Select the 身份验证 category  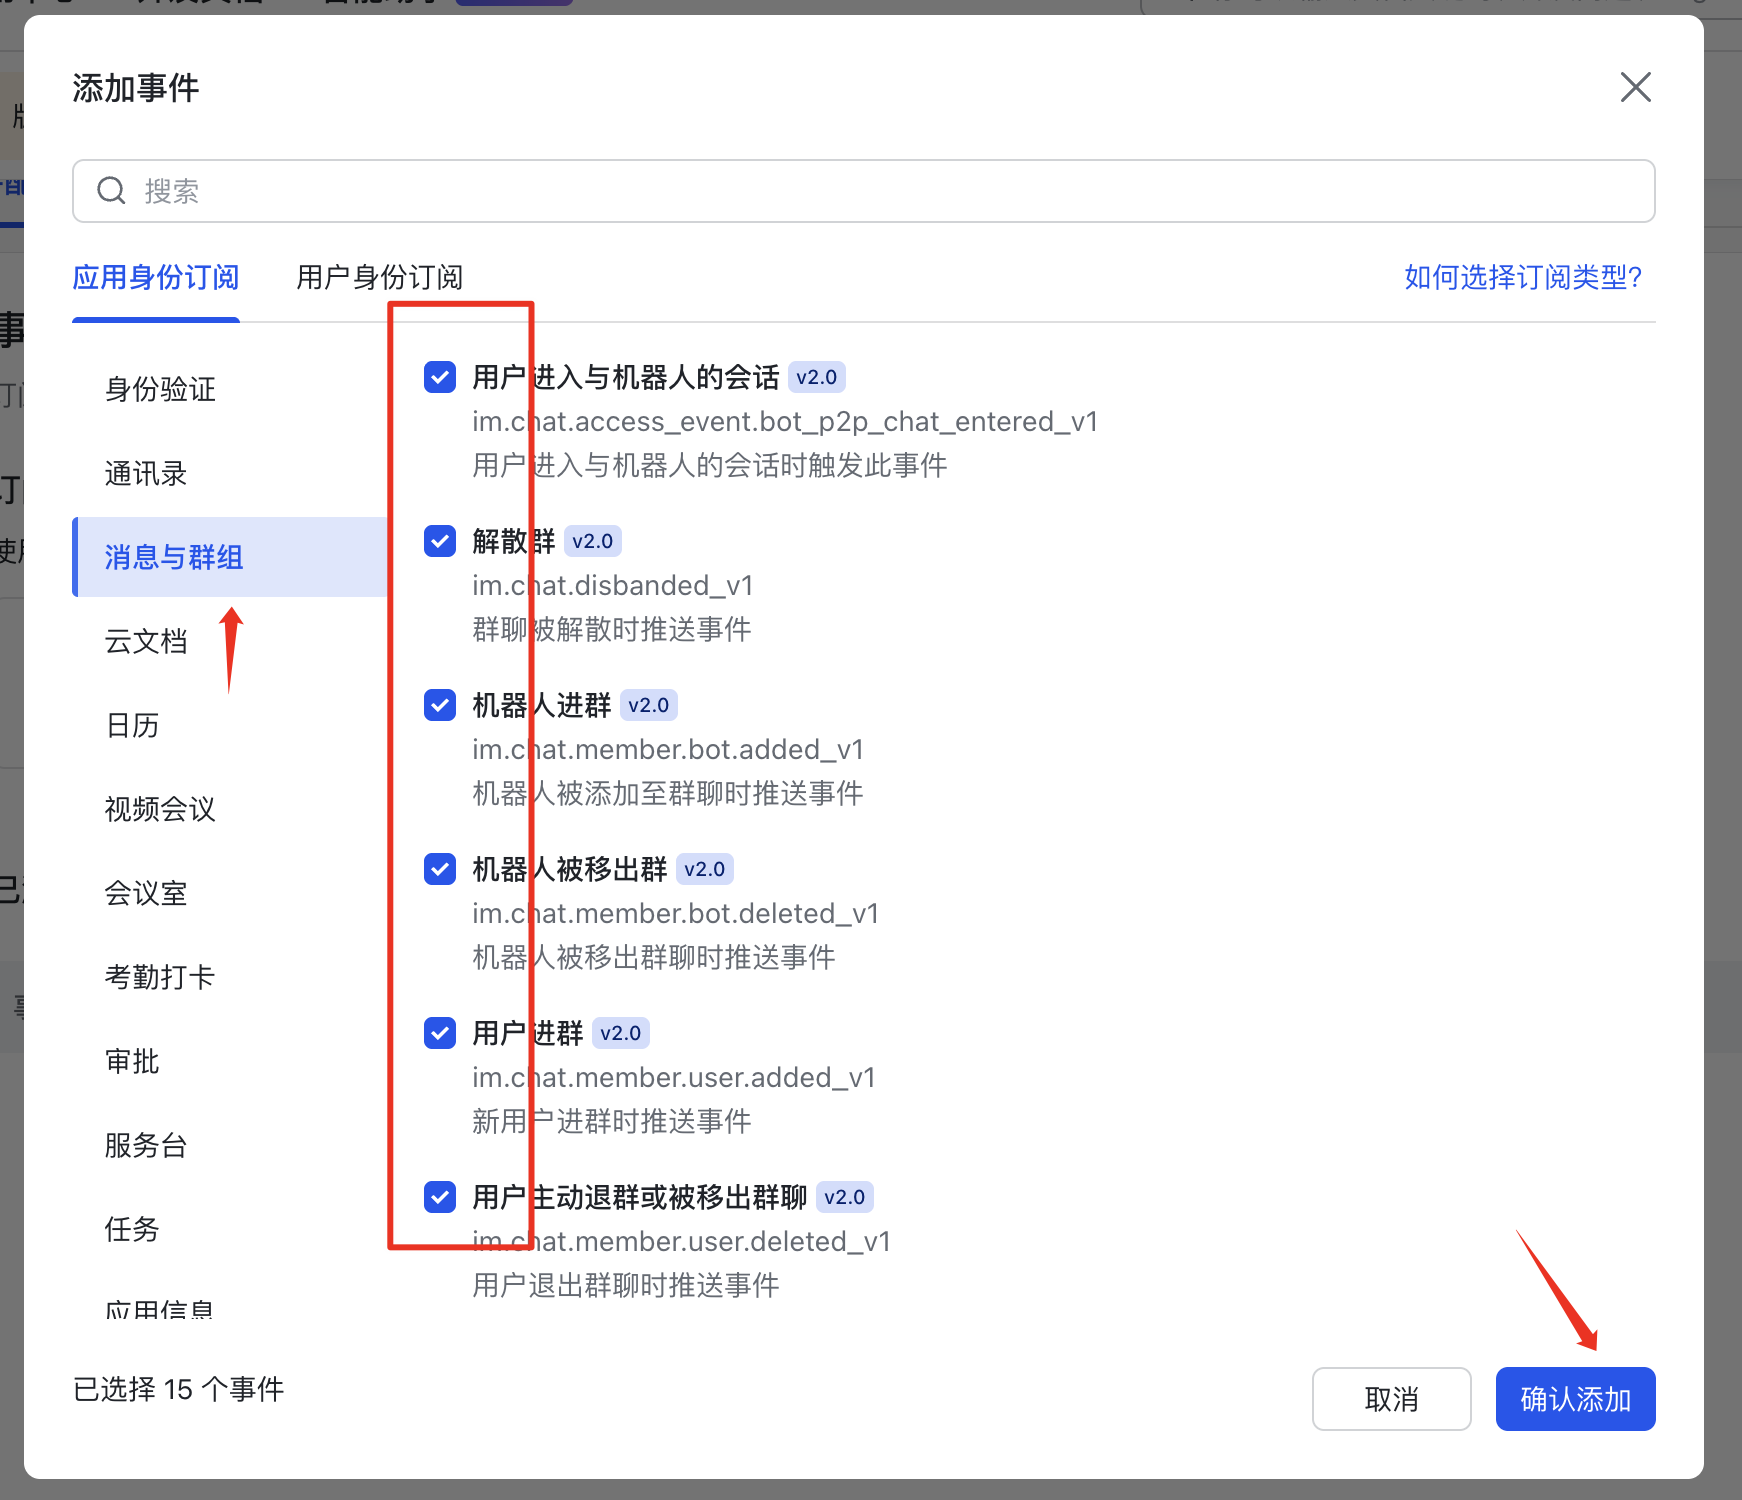(x=159, y=390)
